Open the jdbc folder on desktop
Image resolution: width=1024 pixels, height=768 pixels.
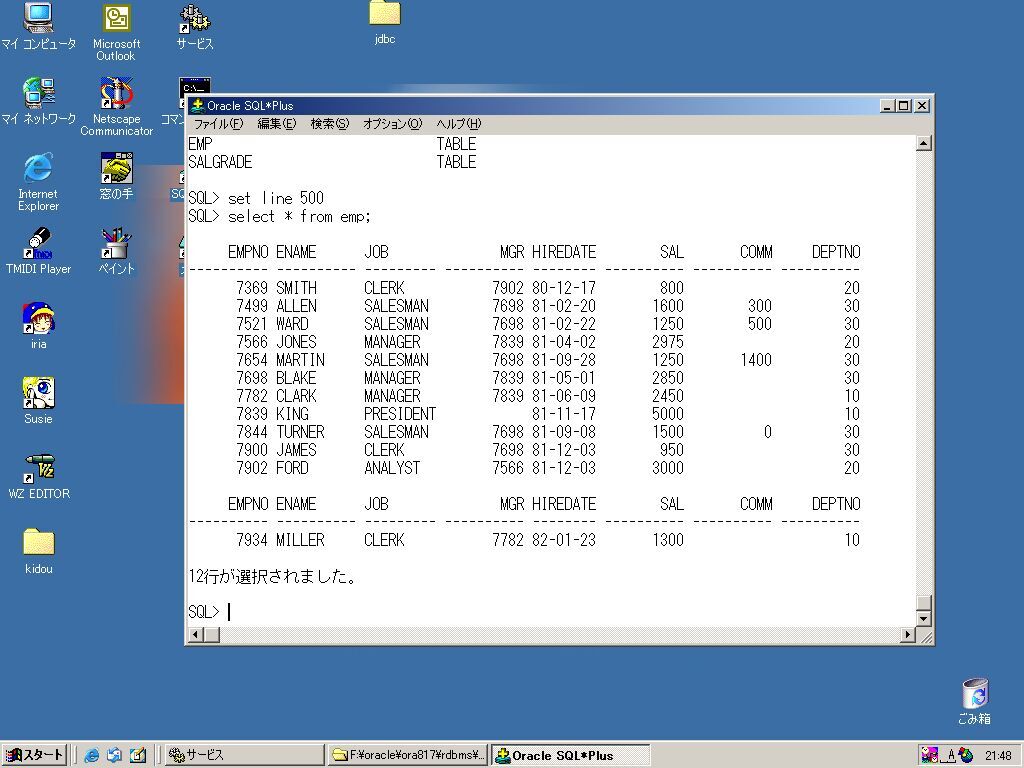385,23
